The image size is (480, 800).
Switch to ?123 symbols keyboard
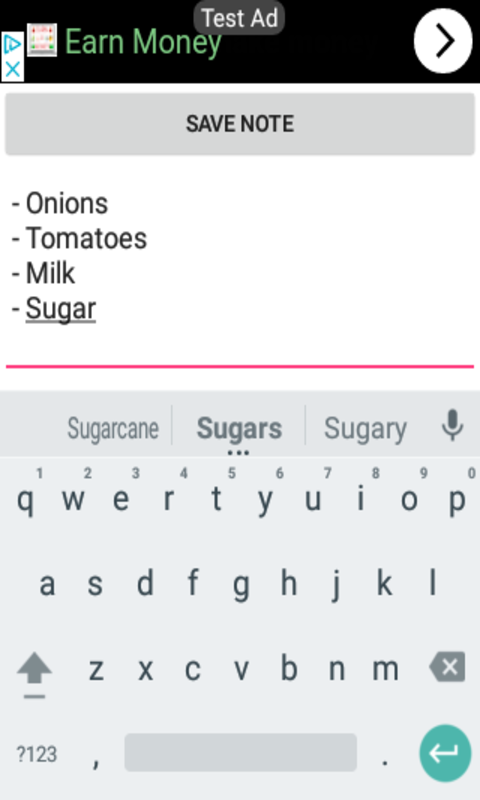37,754
